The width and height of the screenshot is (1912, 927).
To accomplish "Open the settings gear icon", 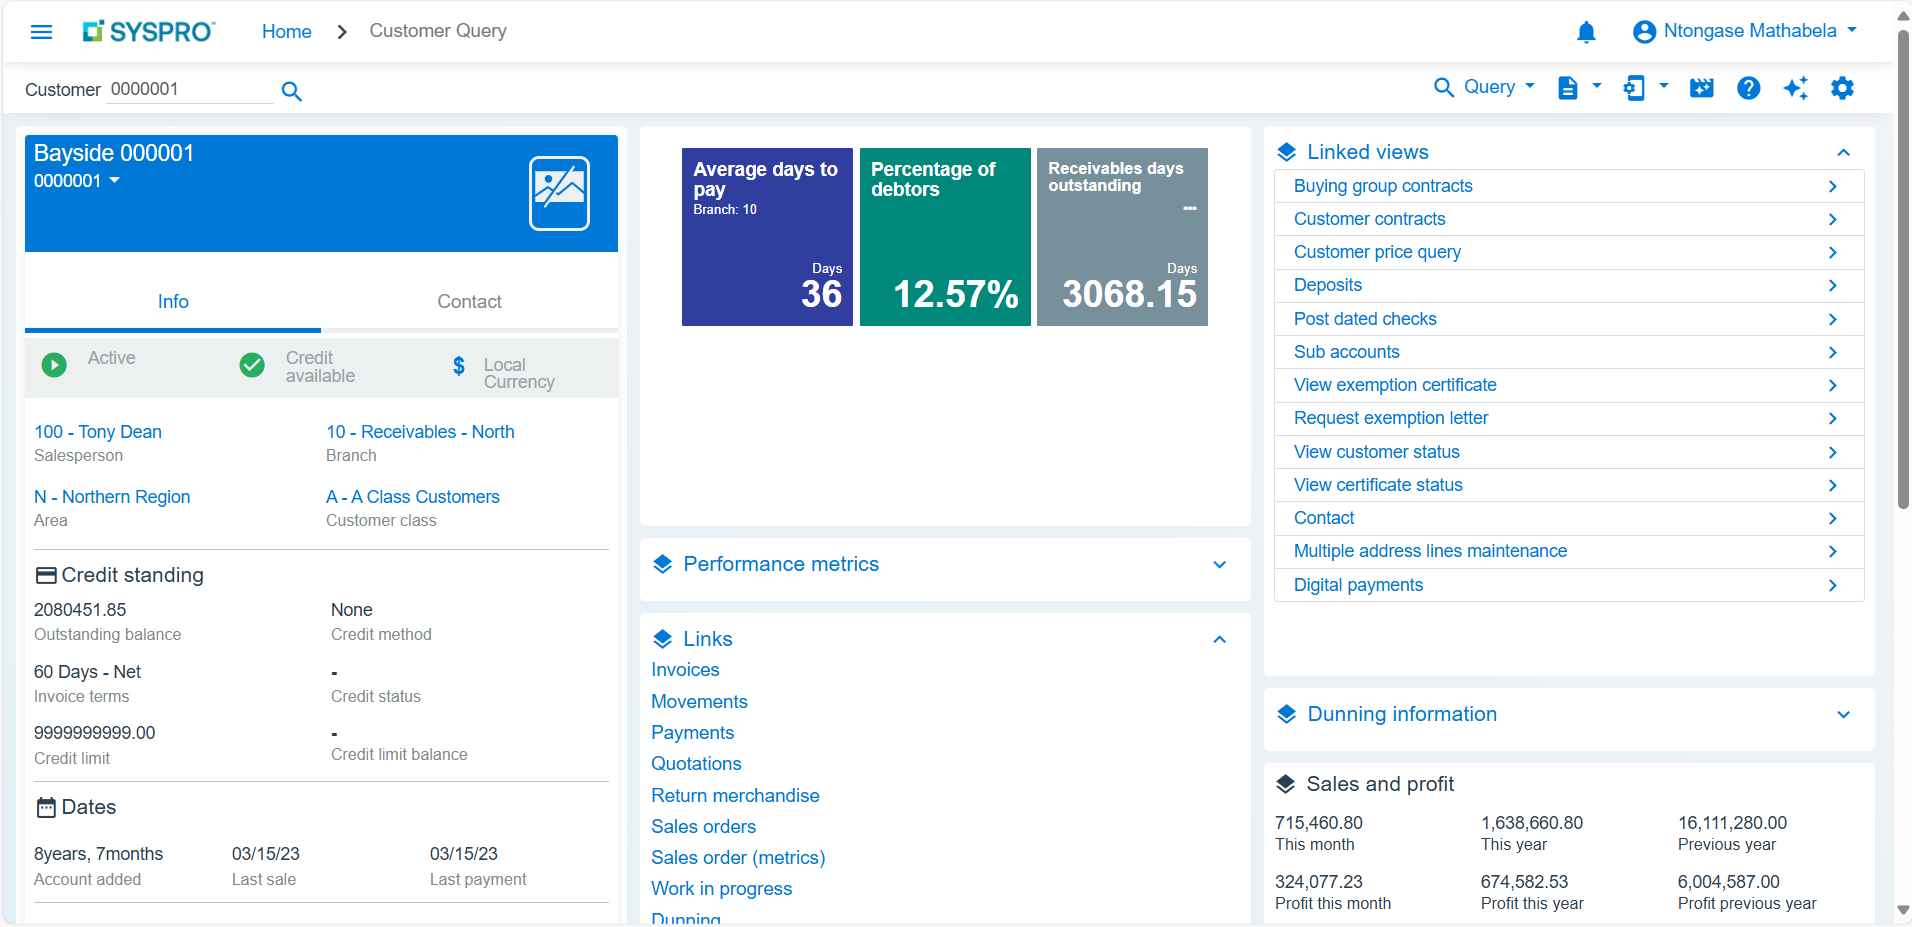I will [x=1842, y=88].
